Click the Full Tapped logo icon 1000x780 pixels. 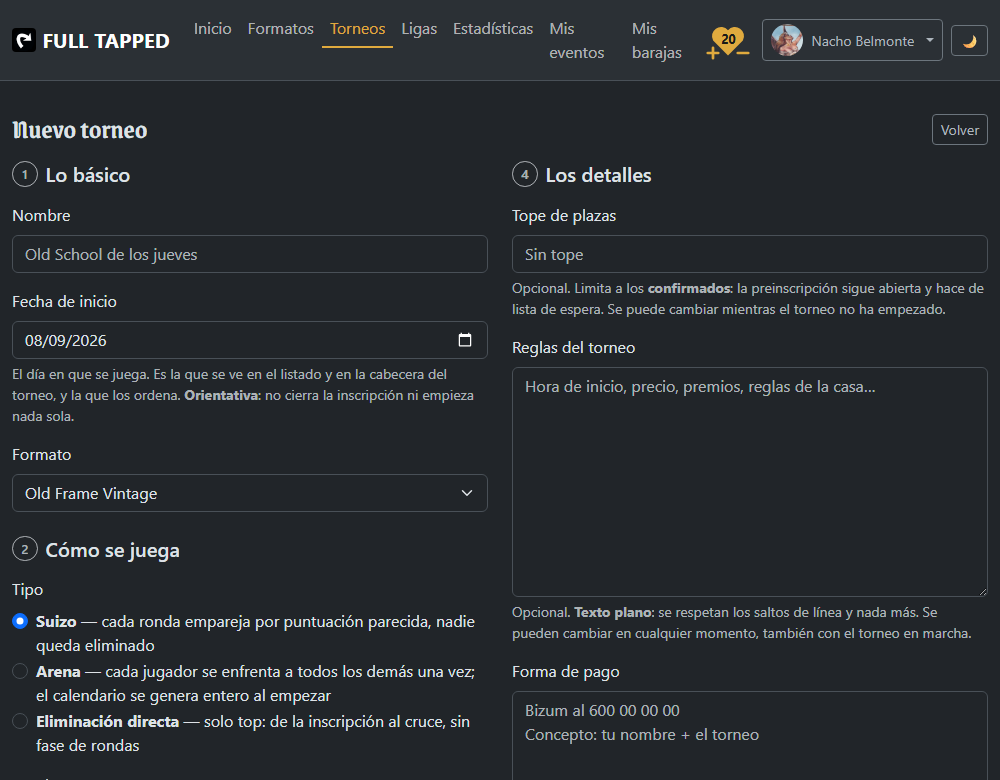24,40
